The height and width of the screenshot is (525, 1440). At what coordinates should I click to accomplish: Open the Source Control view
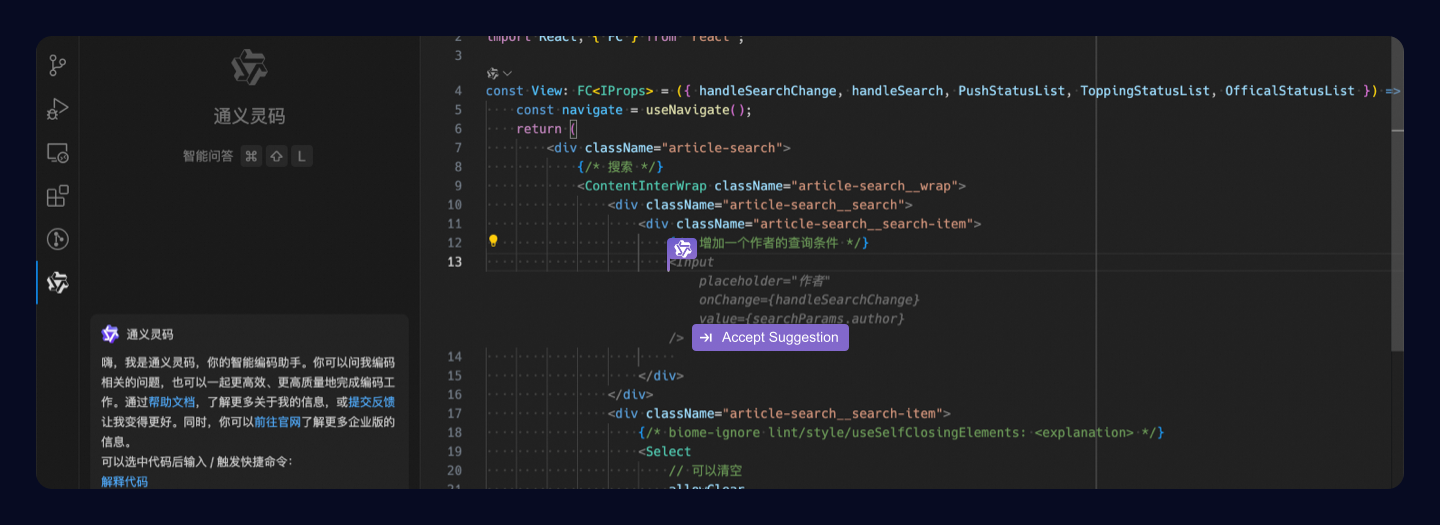[58, 66]
